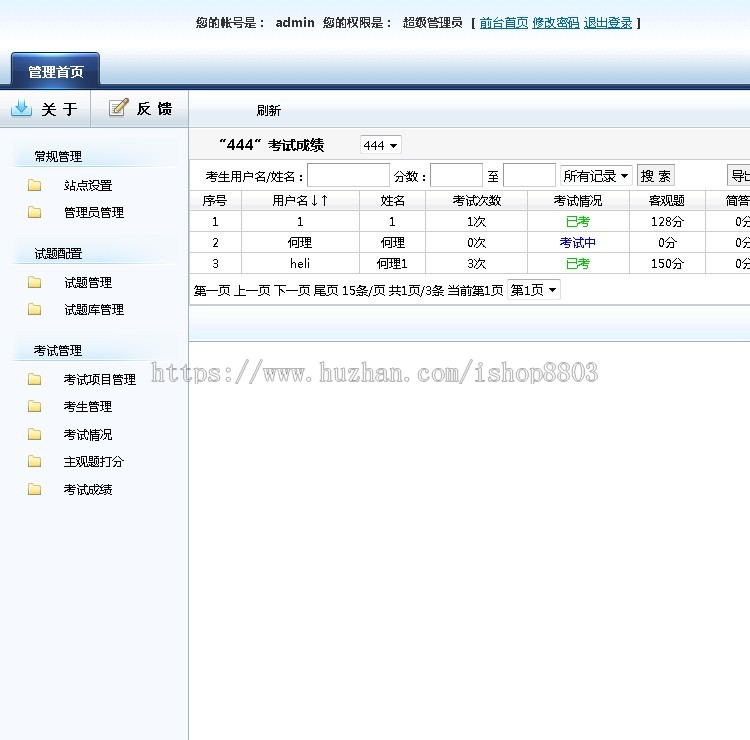The width and height of the screenshot is (750, 740).
Task: Open the 444 exam selector dropdown
Action: coord(381,145)
